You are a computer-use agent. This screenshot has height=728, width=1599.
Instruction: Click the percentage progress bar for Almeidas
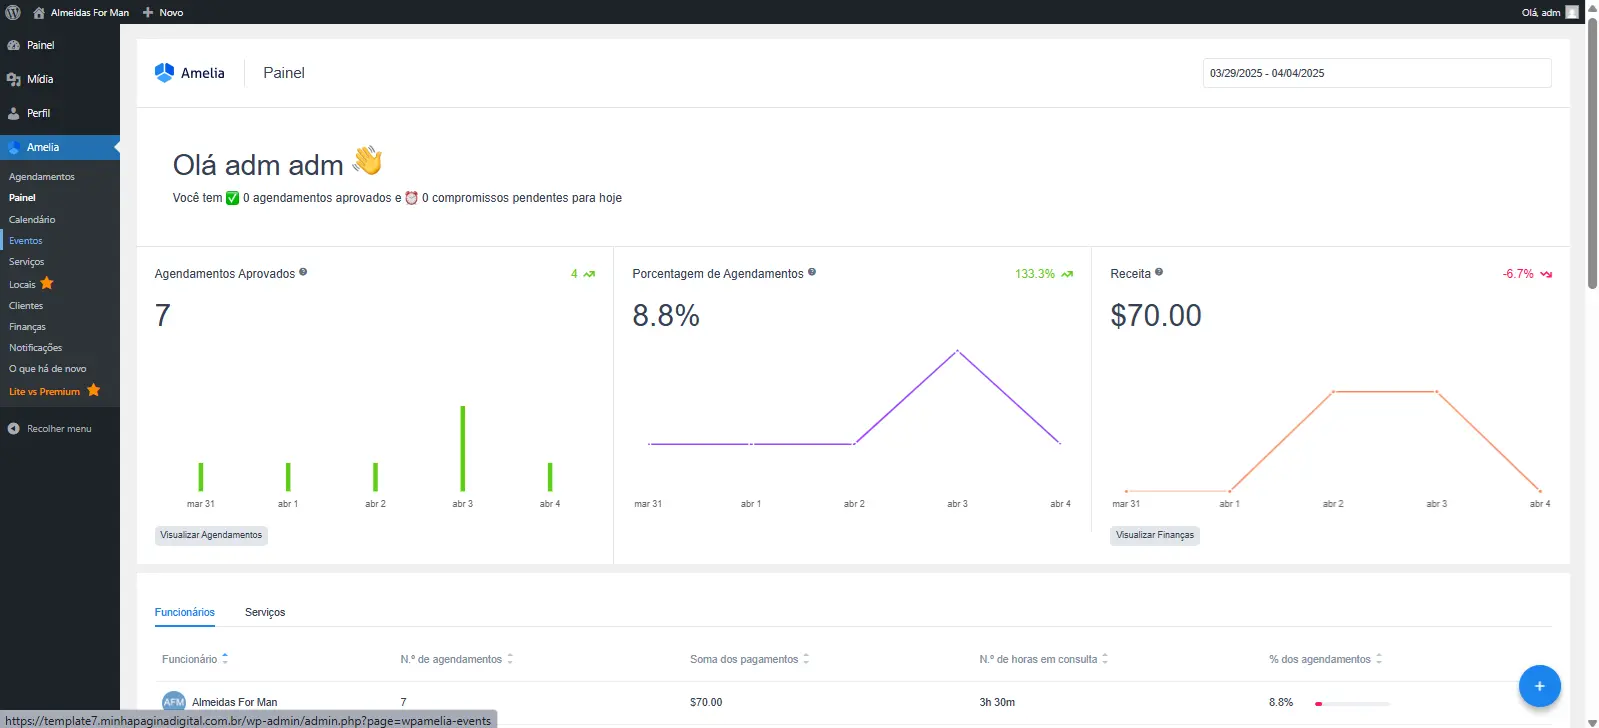[x=1353, y=704]
